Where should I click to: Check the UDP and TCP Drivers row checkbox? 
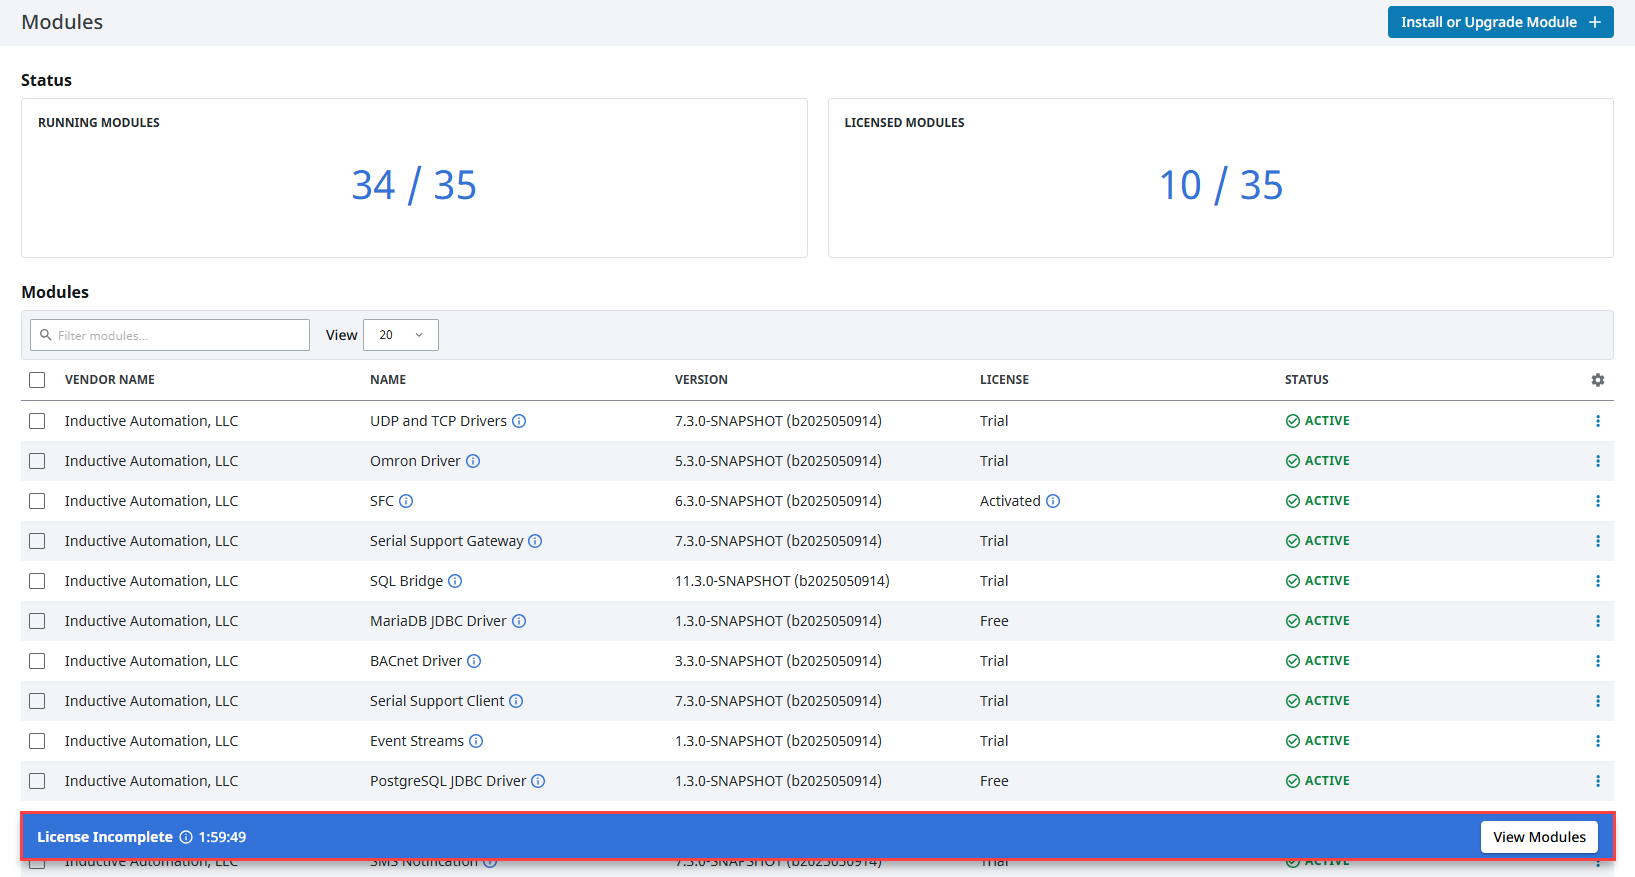click(x=37, y=421)
